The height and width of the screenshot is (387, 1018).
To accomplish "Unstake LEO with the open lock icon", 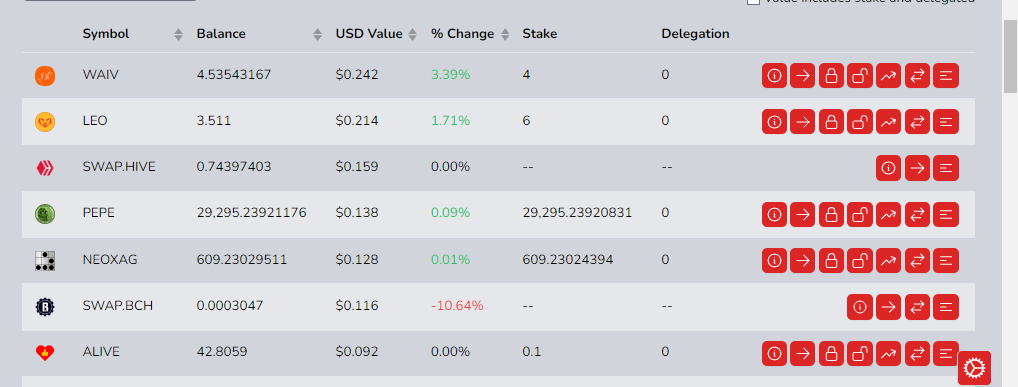I will [x=860, y=121].
